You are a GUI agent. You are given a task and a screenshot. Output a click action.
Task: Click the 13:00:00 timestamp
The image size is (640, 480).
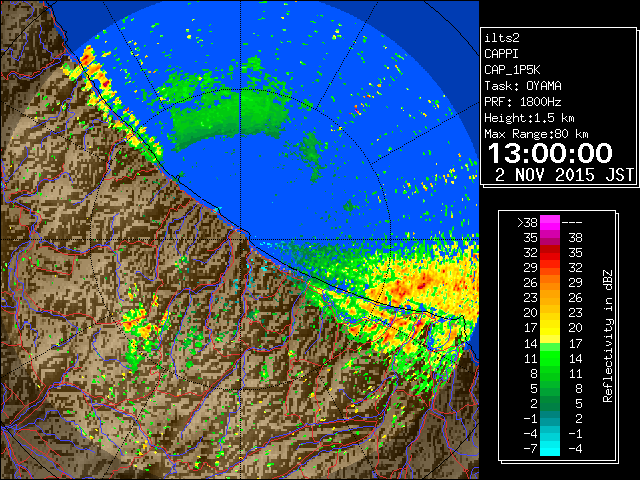pos(550,153)
